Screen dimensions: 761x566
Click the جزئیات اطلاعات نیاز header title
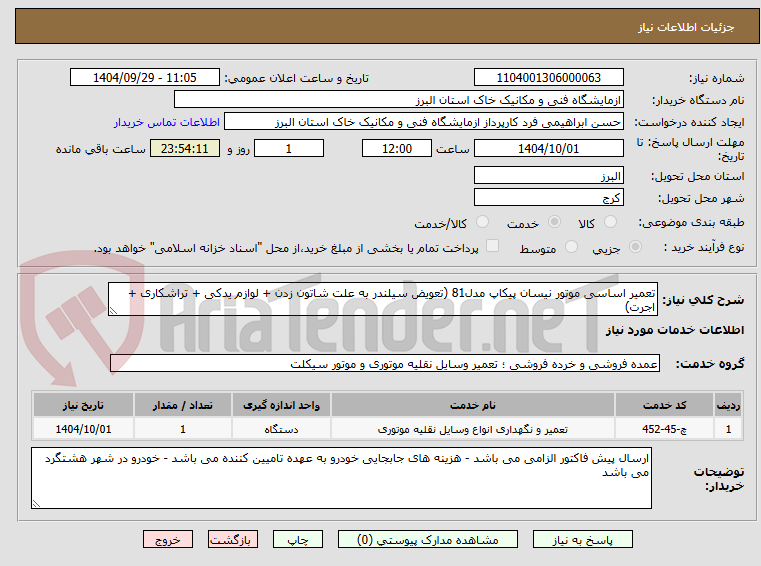tap(686, 27)
